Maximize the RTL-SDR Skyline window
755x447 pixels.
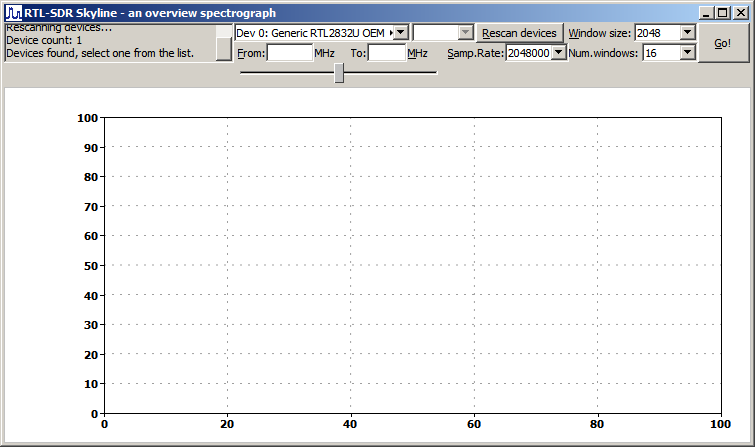723,13
